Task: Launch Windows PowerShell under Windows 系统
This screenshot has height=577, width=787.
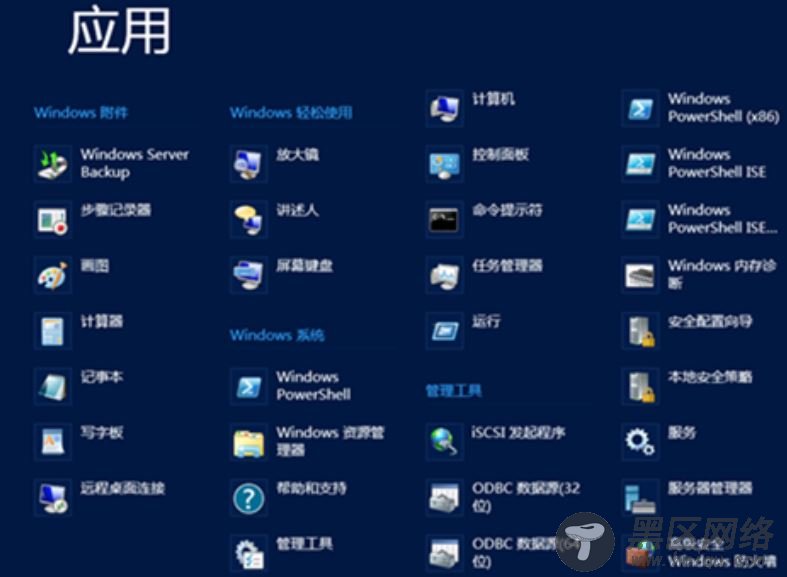Action: coord(291,386)
